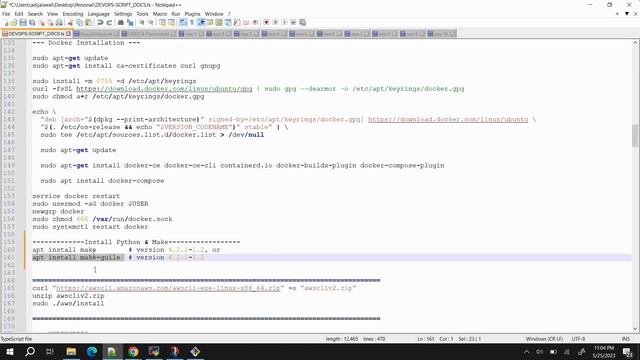Open the Encoding menu
This screenshot has width=640, height=360.
pyautogui.click(x=73, y=14)
